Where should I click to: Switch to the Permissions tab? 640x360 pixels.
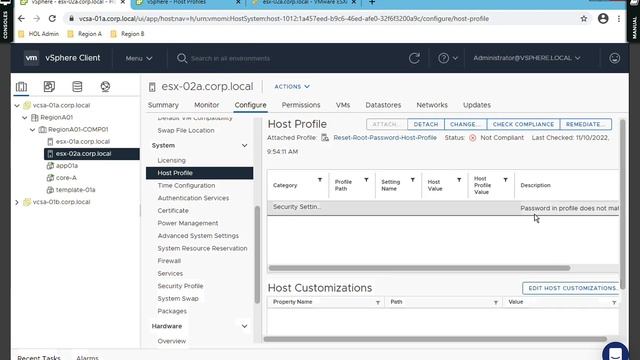[301, 105]
